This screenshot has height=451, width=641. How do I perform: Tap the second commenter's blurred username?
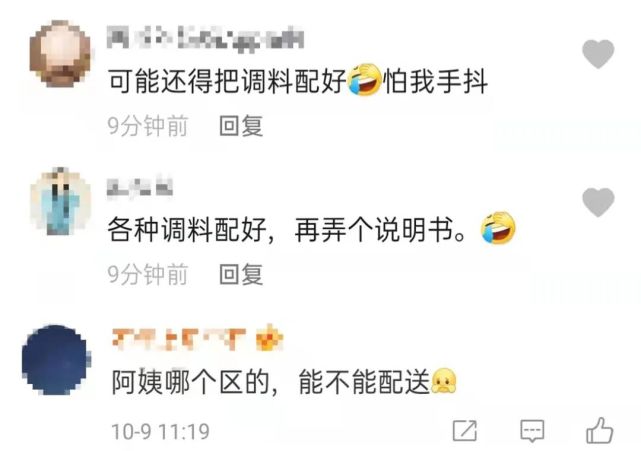(x=140, y=187)
